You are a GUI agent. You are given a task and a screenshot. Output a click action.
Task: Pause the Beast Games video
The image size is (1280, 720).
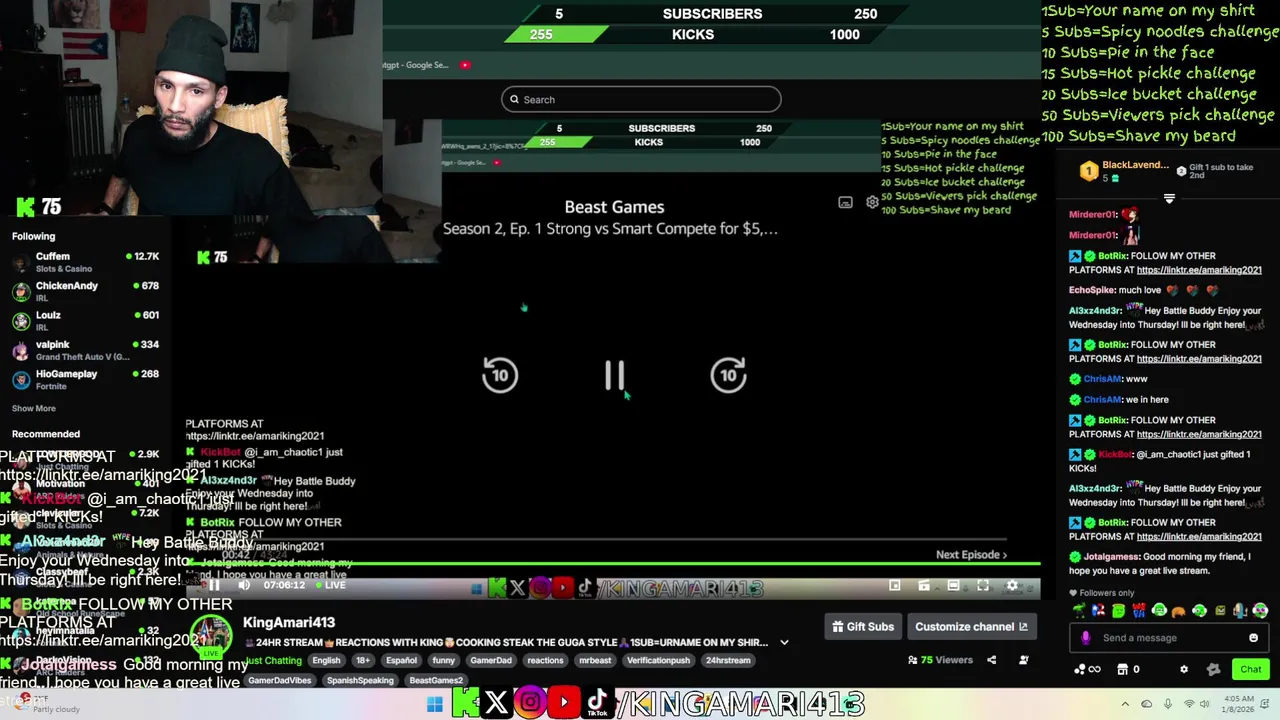click(x=614, y=375)
